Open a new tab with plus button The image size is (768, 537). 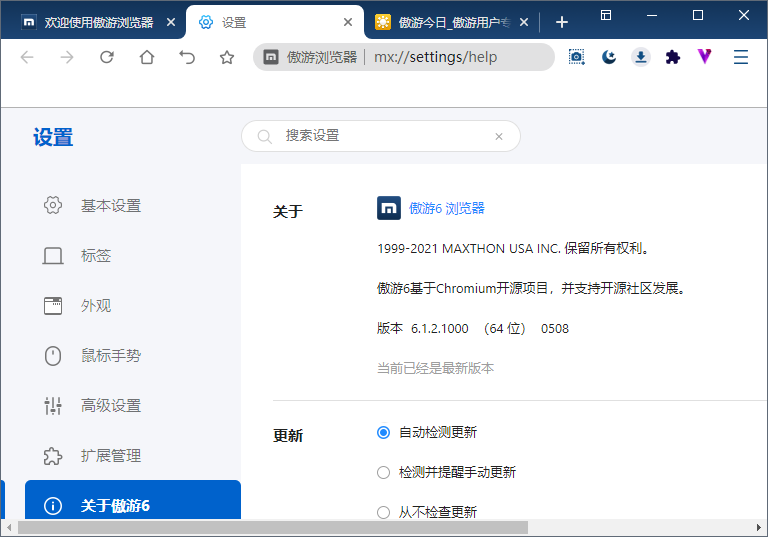pyautogui.click(x=562, y=22)
